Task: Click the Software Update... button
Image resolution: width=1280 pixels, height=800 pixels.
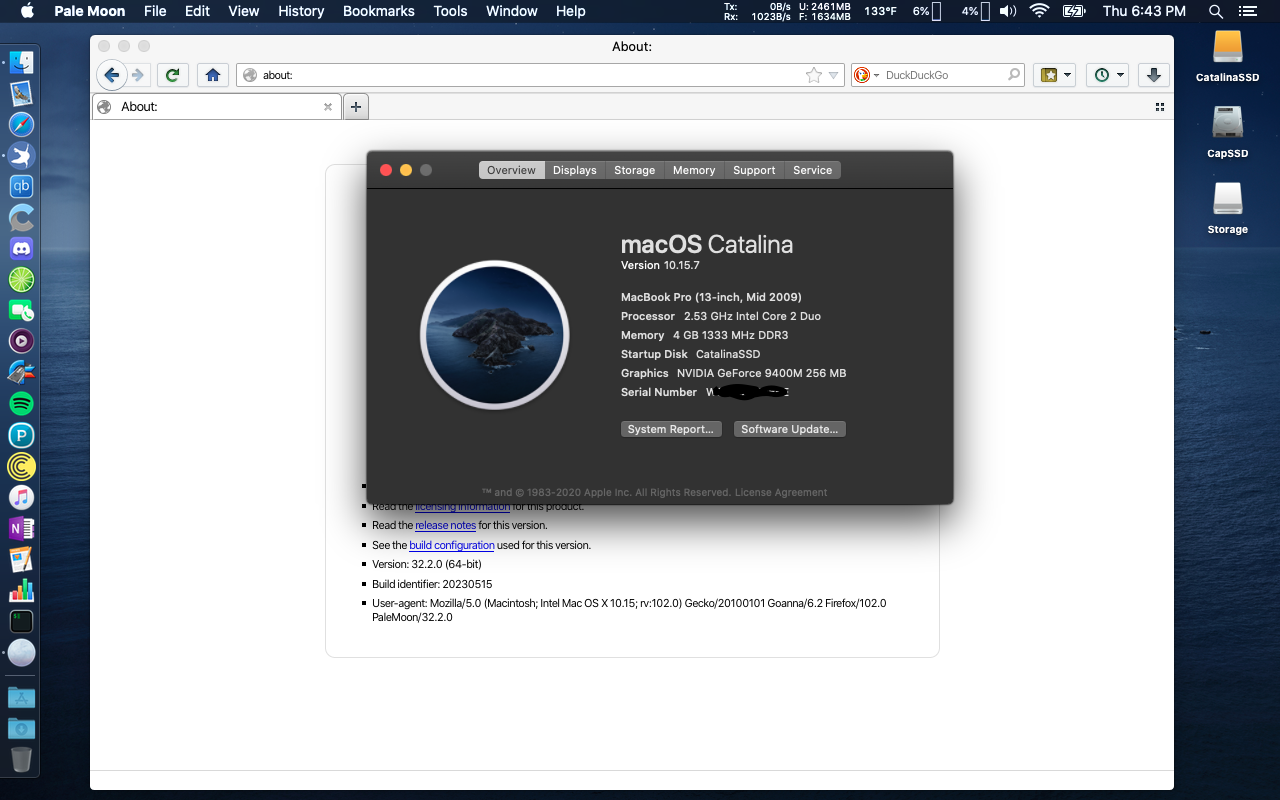Action: (790, 429)
